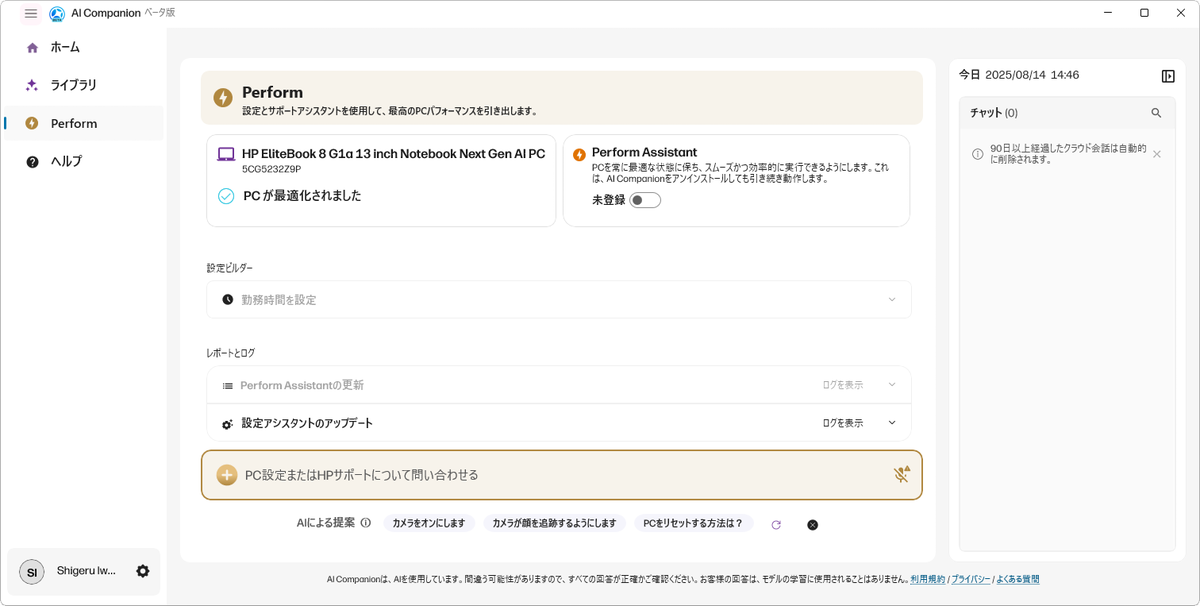Screen dimensions: 1200x606
Task: Open the 利用規約 link
Action: click(x=928, y=579)
